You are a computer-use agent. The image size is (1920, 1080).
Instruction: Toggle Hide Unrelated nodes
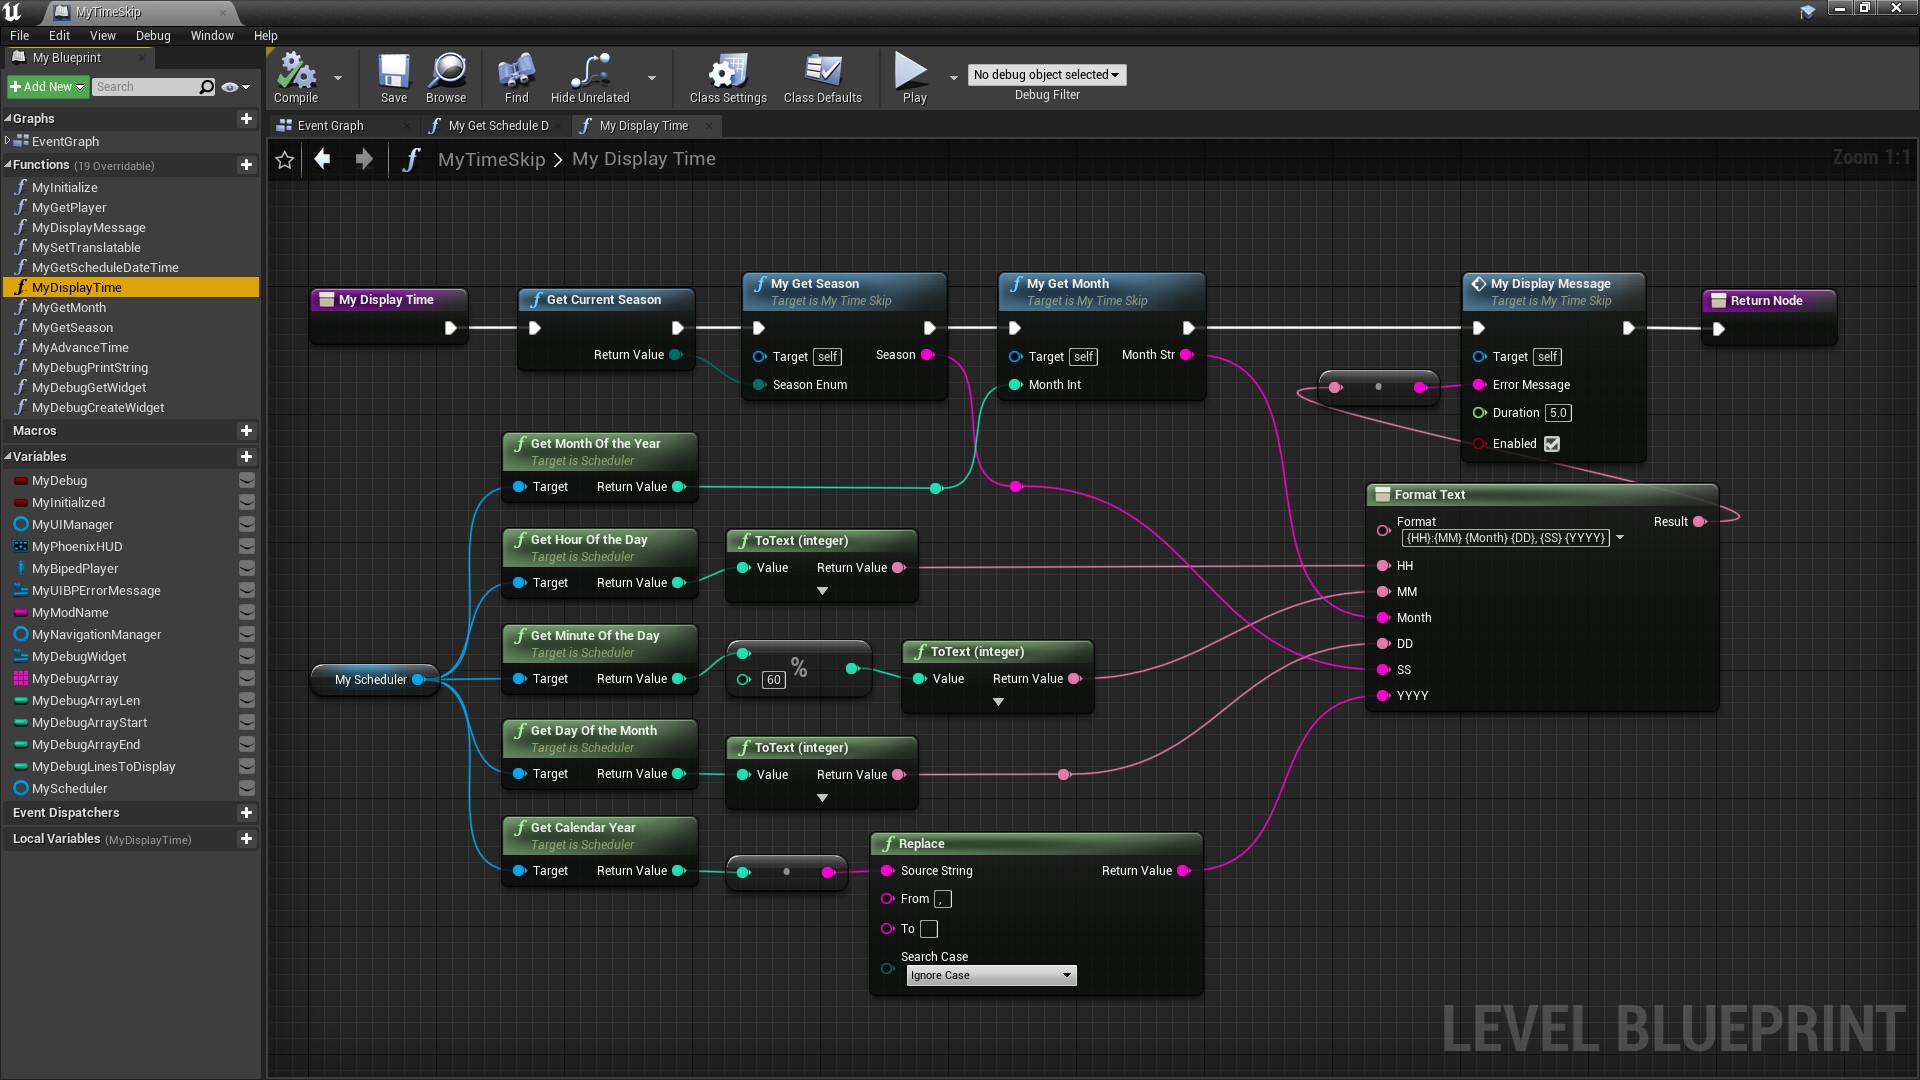click(590, 78)
